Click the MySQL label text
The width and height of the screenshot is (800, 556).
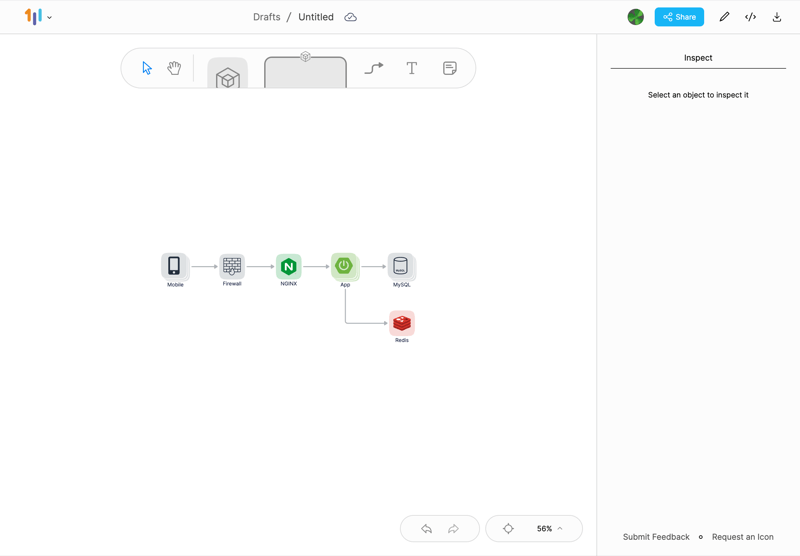(402, 285)
